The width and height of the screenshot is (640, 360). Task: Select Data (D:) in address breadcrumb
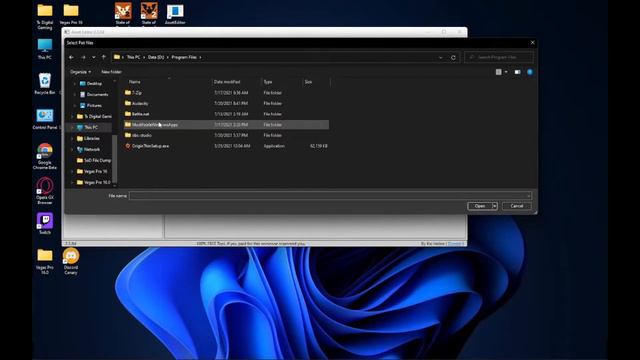[x=156, y=57]
